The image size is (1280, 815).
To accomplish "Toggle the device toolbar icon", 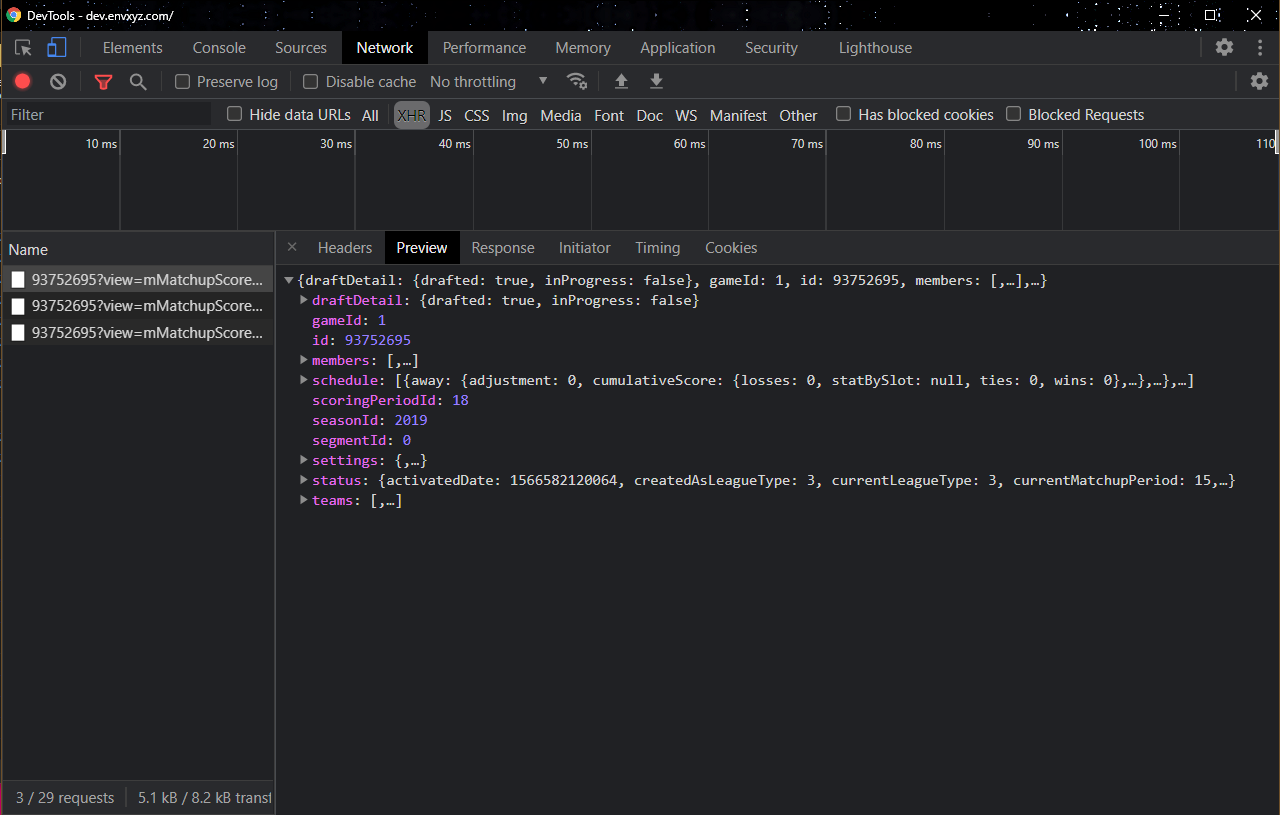I will [x=57, y=48].
